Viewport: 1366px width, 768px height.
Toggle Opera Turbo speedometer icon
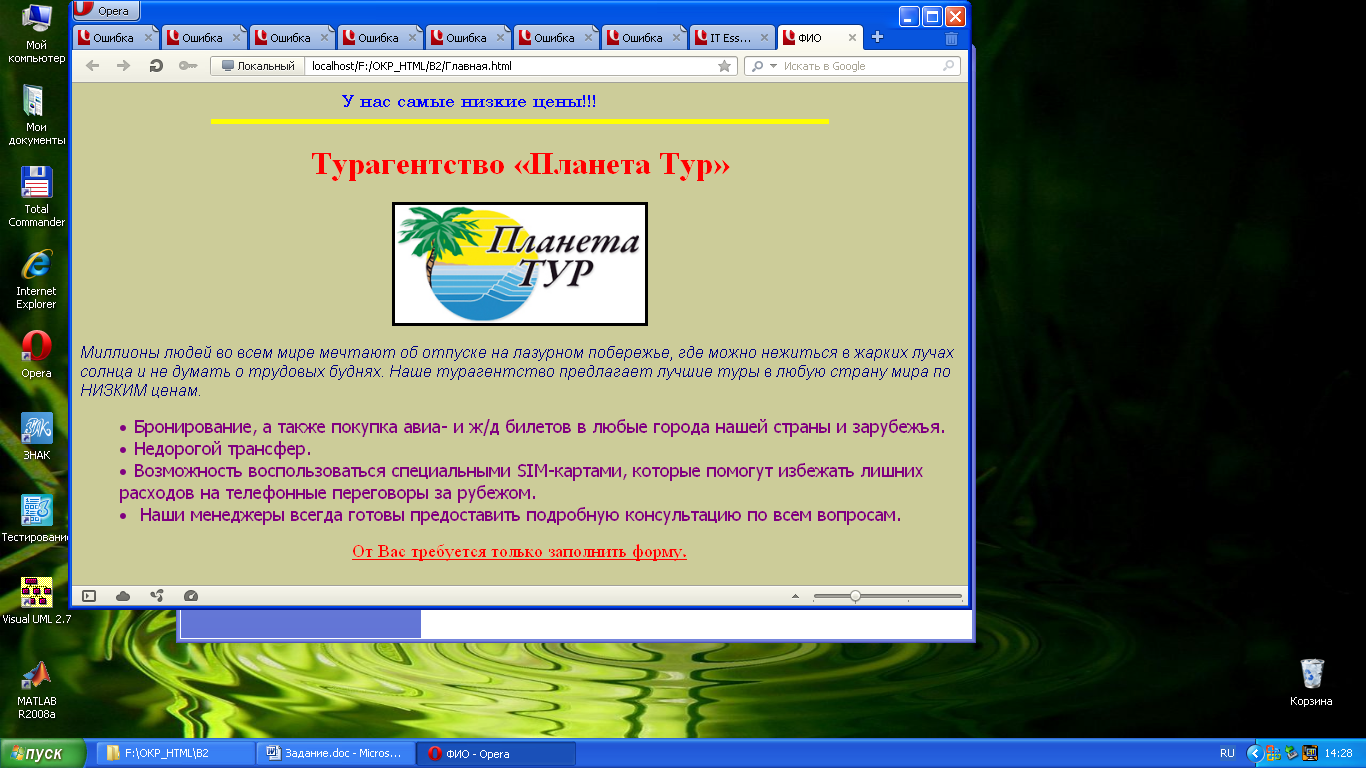(x=191, y=596)
